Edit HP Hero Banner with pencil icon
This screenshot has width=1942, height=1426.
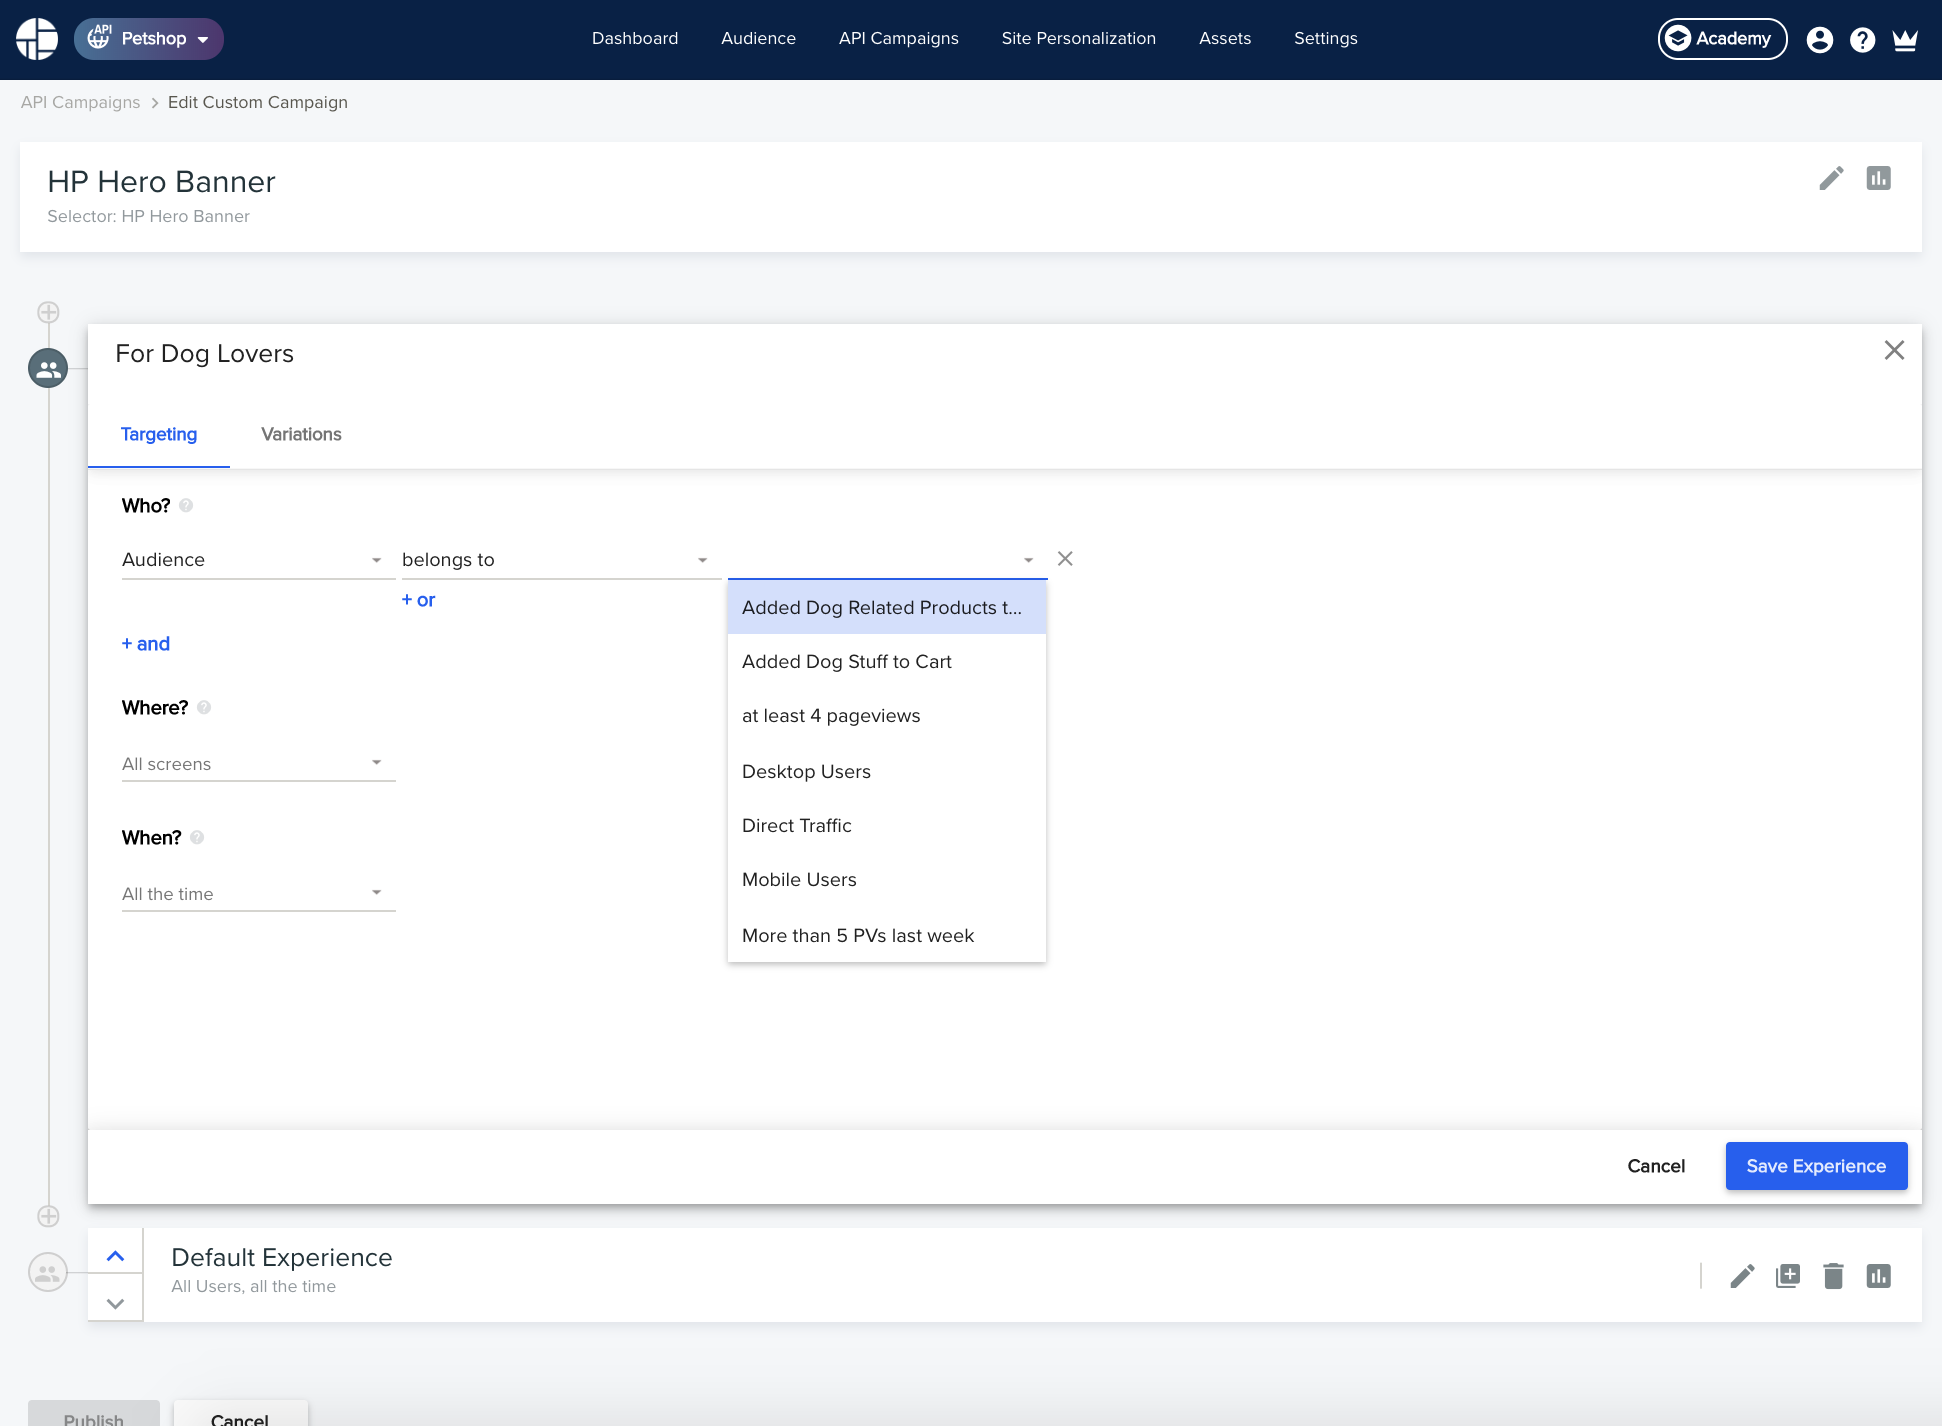[x=1831, y=179]
